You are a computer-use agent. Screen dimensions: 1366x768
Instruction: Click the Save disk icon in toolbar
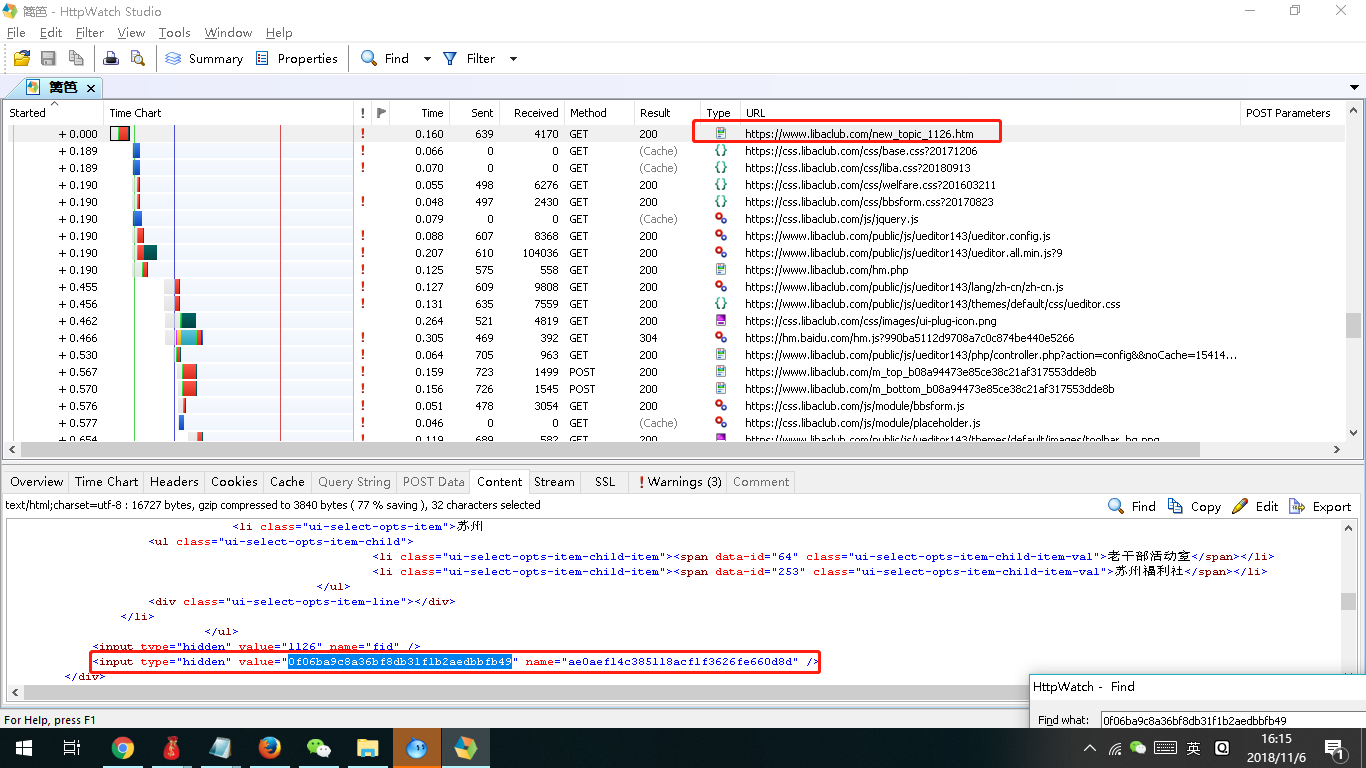pyautogui.click(x=49, y=59)
